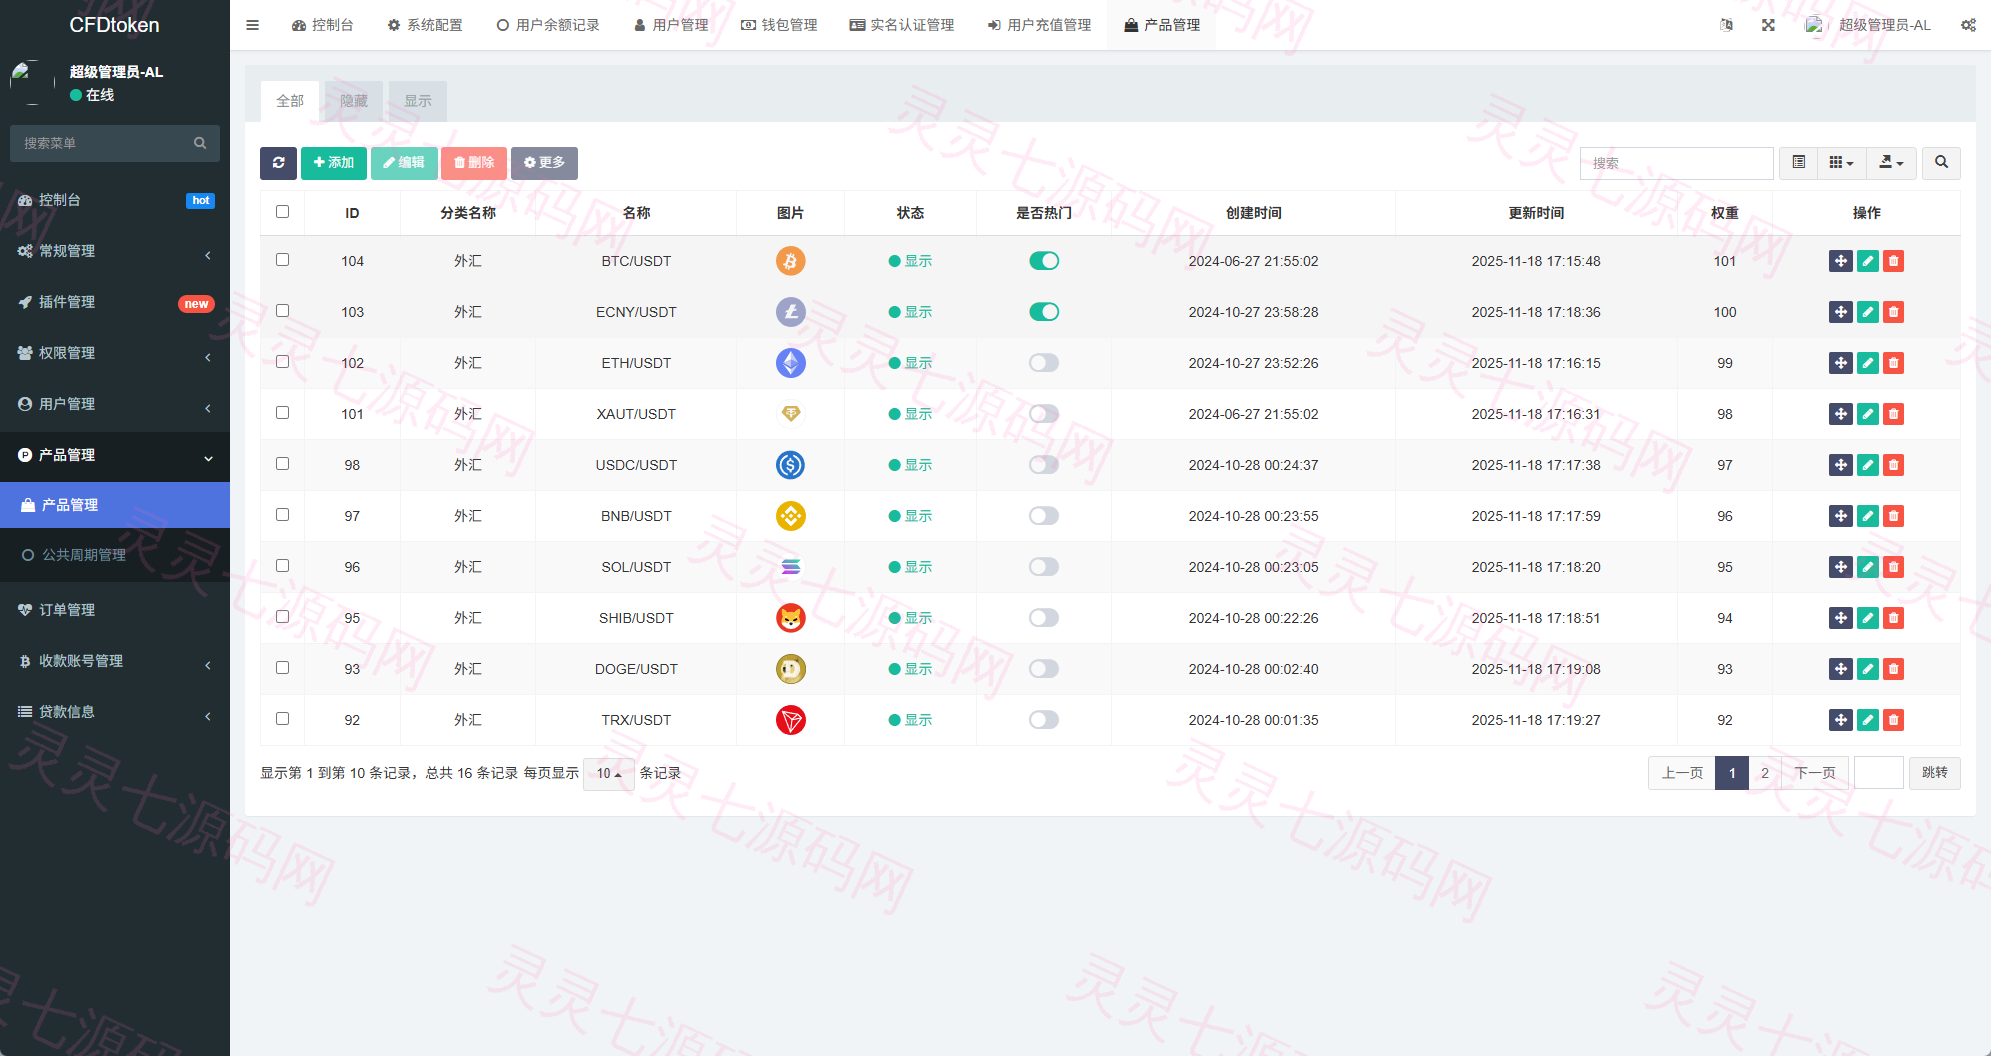1991x1056 pixels.
Task: Click the edit pencil icon for BNB/USDT row
Action: pos(1867,516)
